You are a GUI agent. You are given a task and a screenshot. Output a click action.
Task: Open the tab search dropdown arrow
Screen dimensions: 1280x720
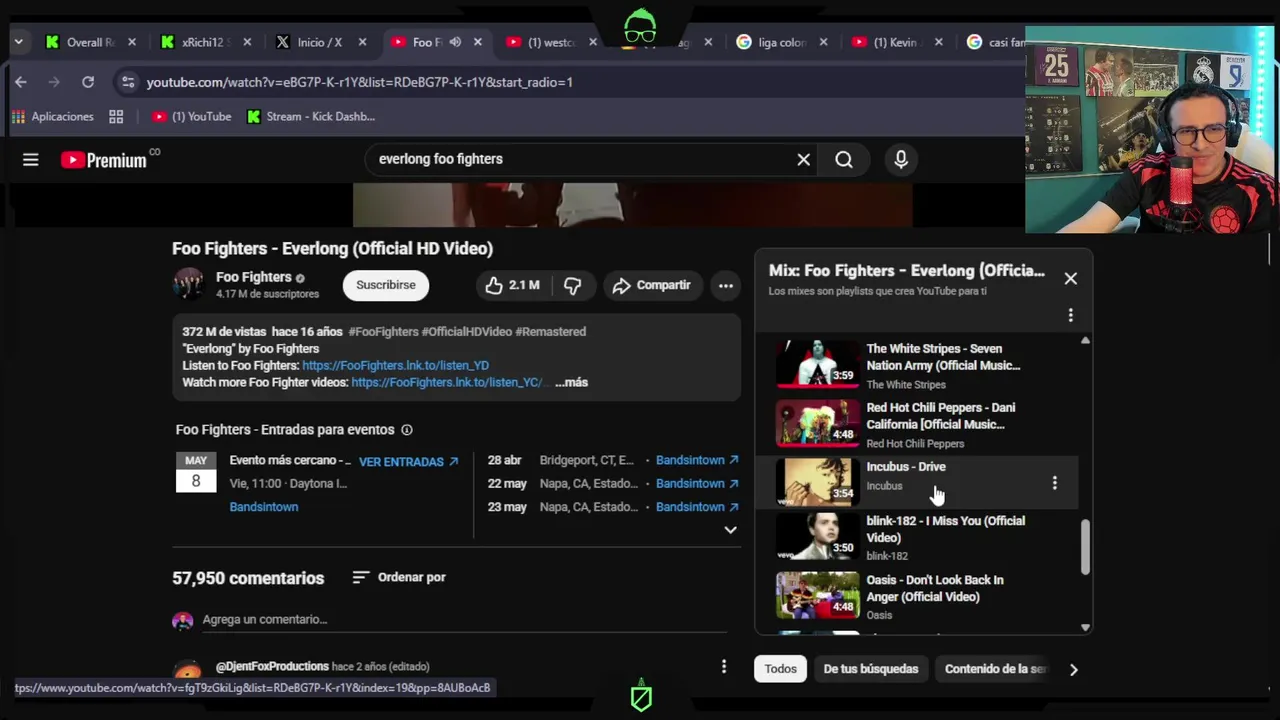tap(19, 42)
